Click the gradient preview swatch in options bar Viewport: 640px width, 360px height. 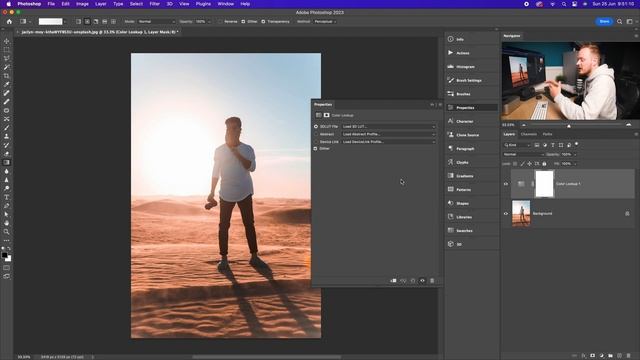pos(50,21)
